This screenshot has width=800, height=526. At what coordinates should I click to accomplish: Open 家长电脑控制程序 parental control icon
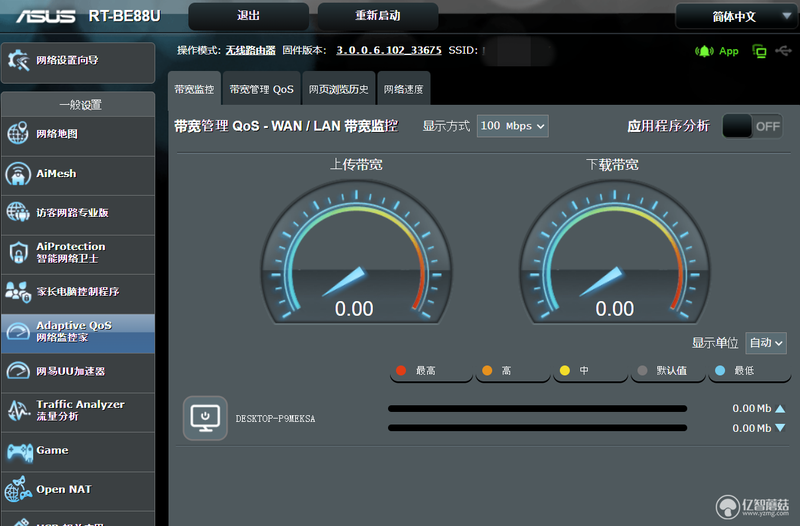coord(18,292)
